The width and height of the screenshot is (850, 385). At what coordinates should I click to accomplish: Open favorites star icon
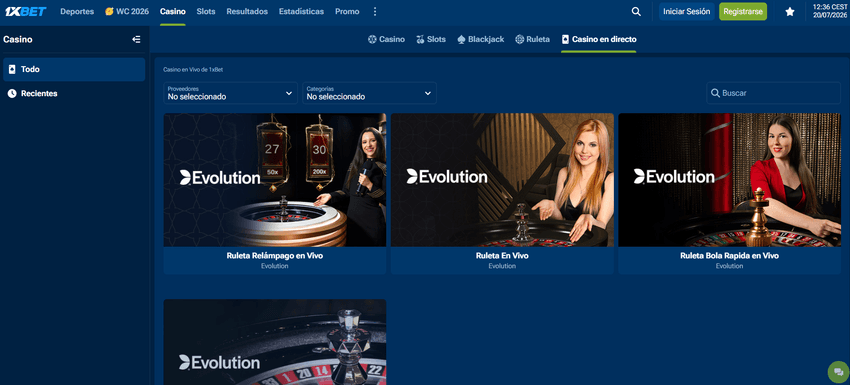coord(790,11)
